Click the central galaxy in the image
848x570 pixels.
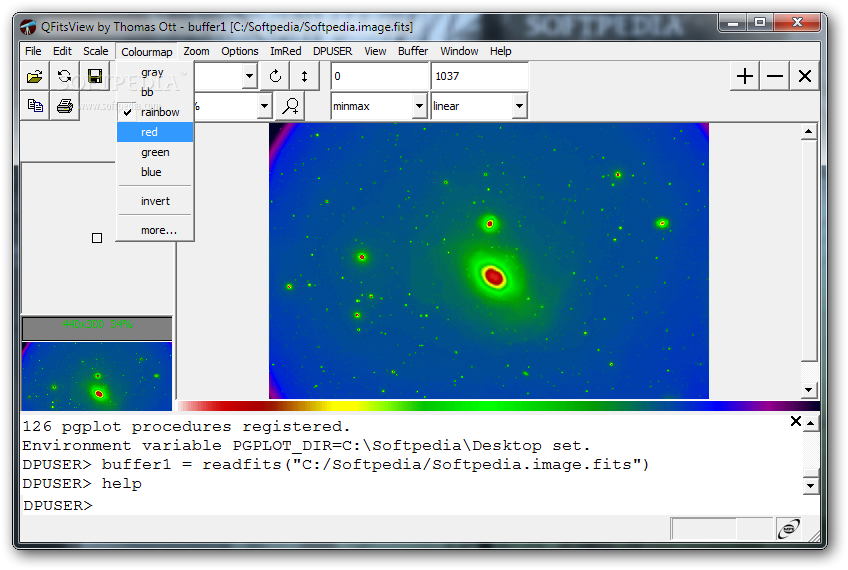493,276
